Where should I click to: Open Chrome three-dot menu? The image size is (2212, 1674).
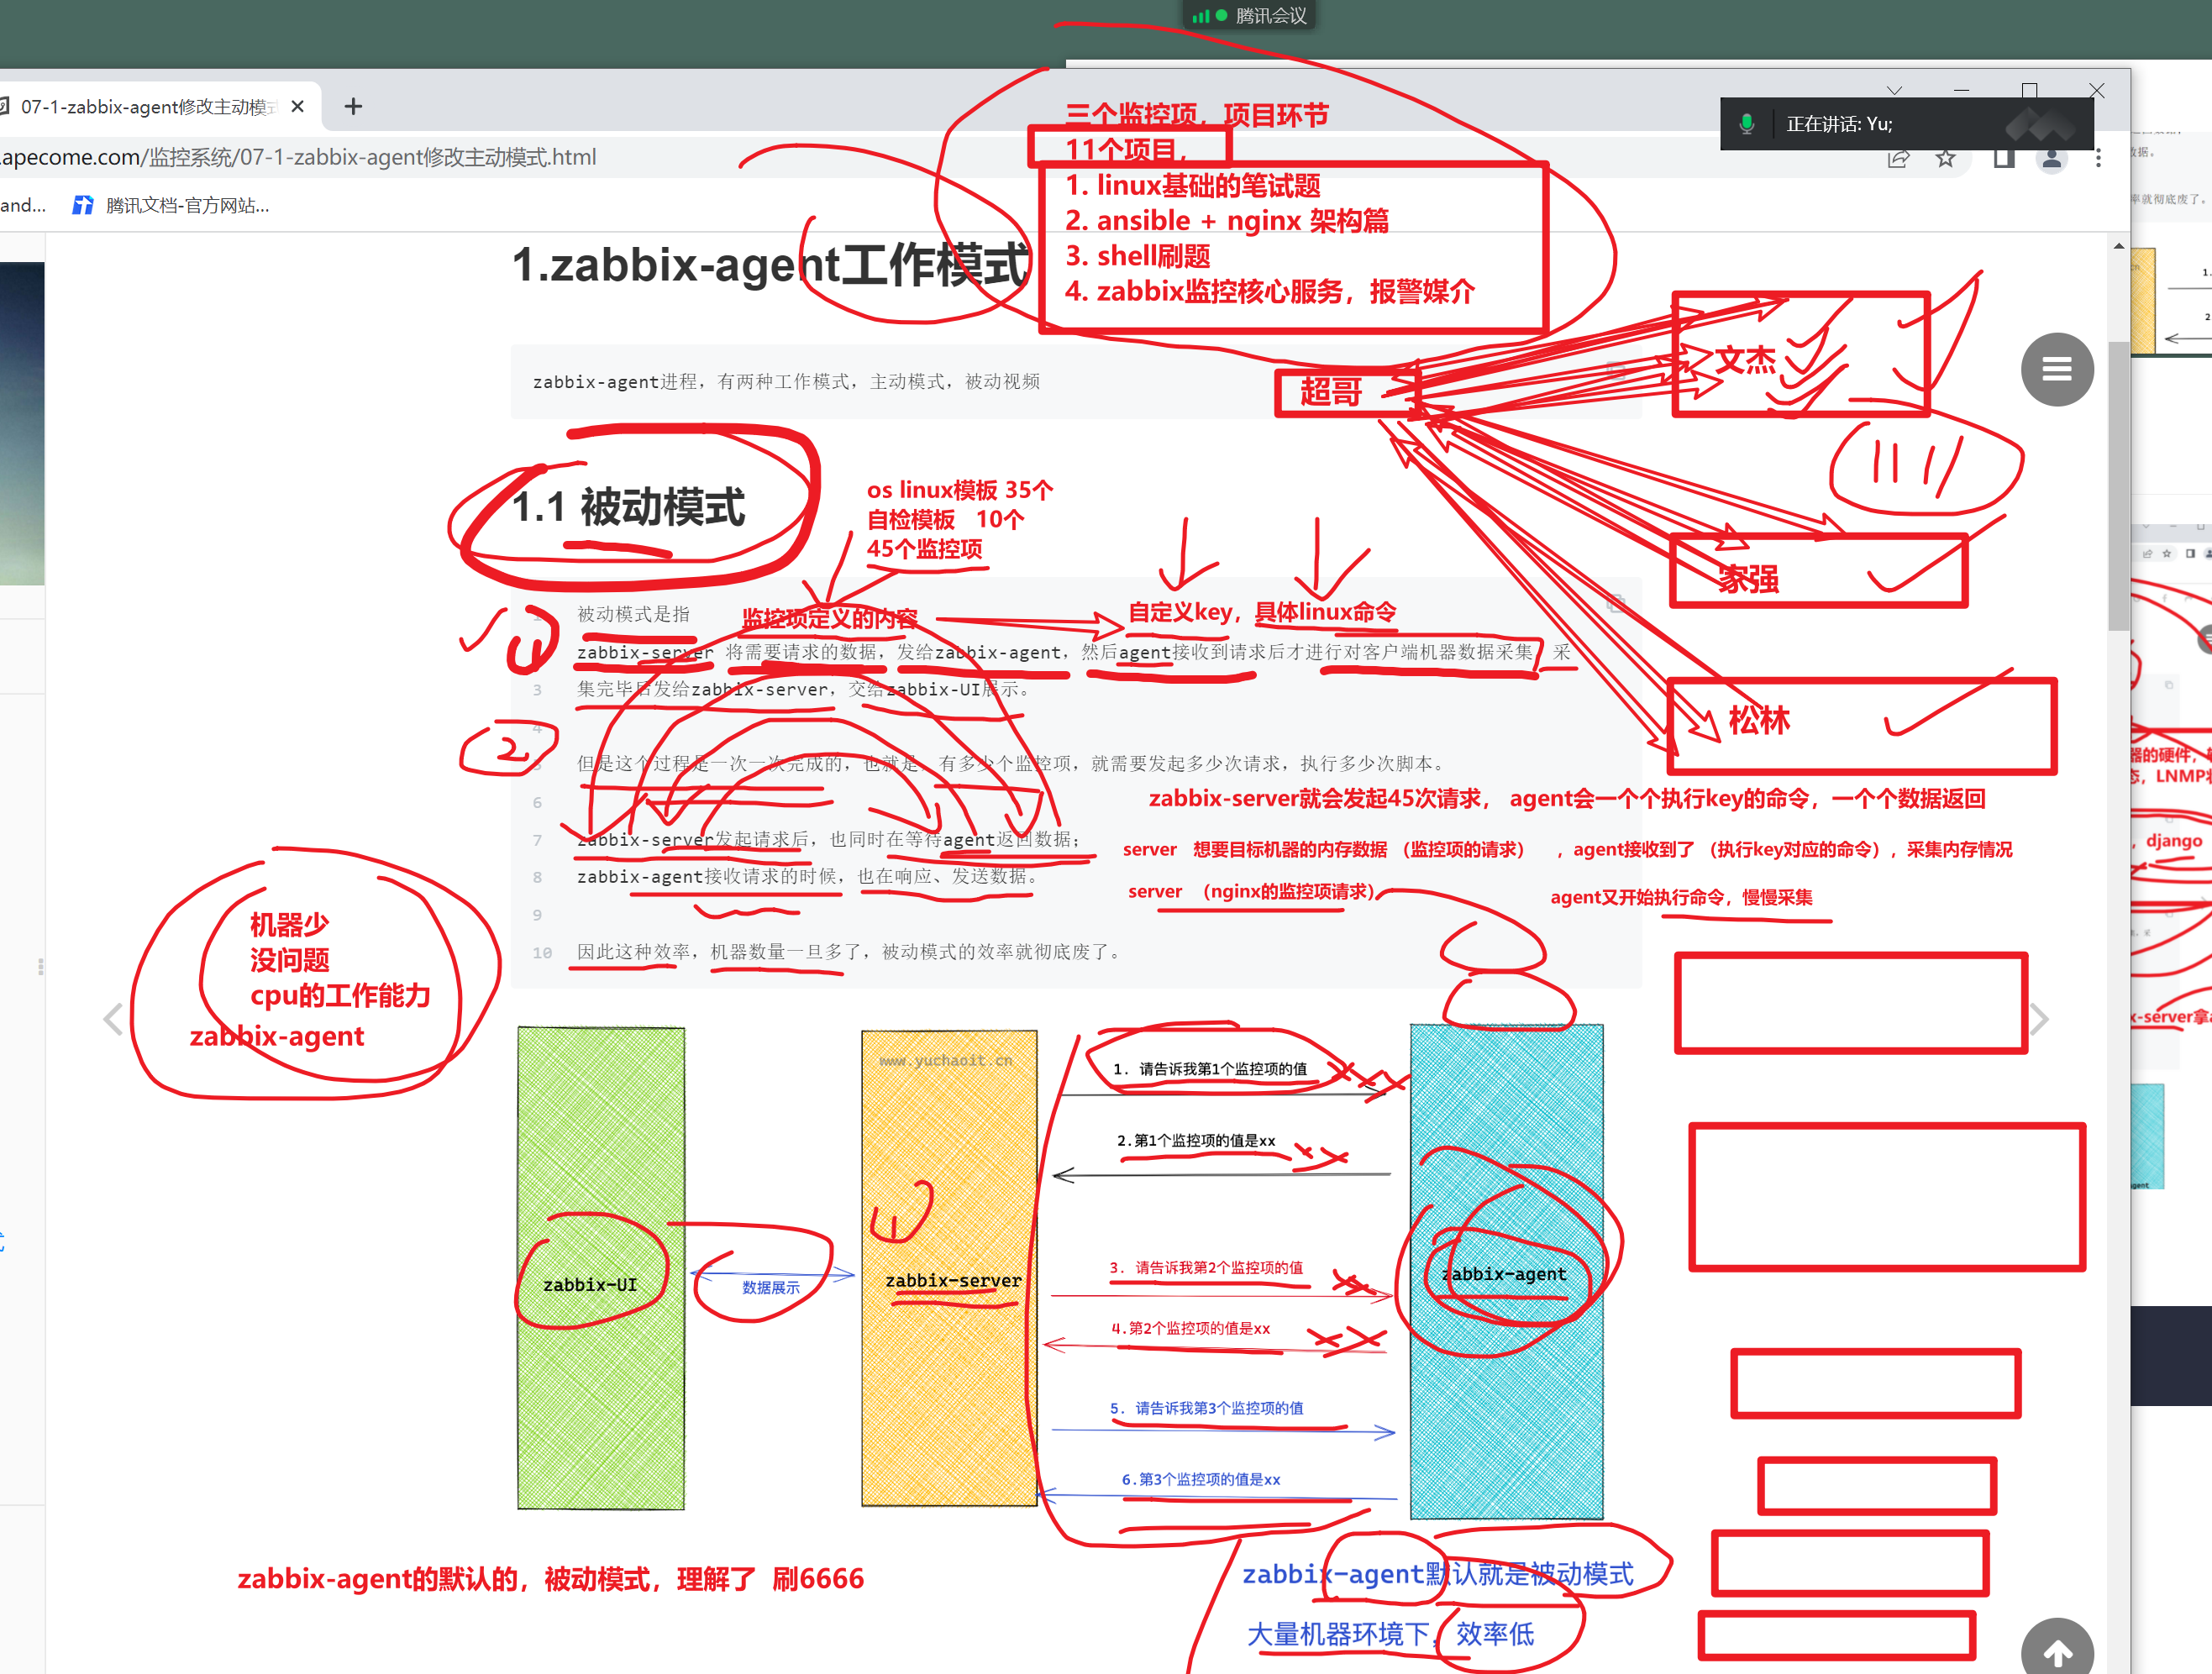2098,159
